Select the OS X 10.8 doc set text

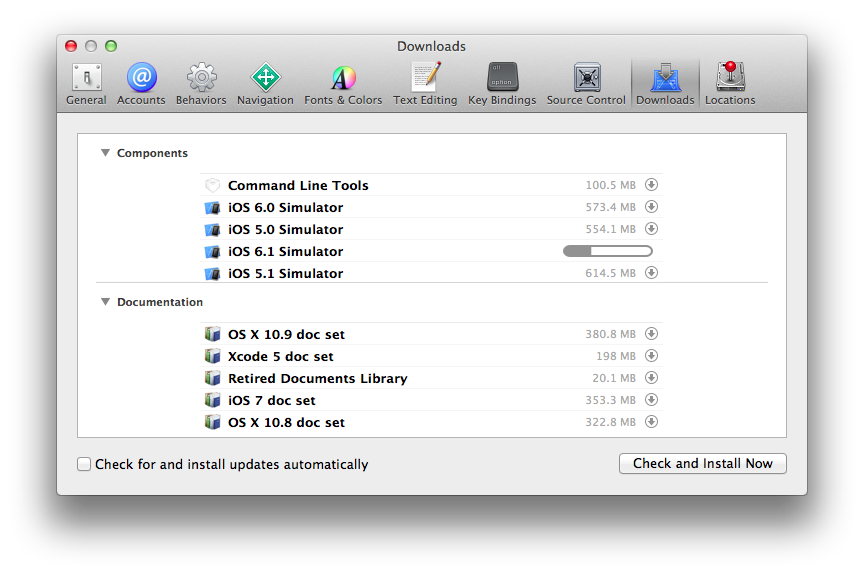pos(287,423)
